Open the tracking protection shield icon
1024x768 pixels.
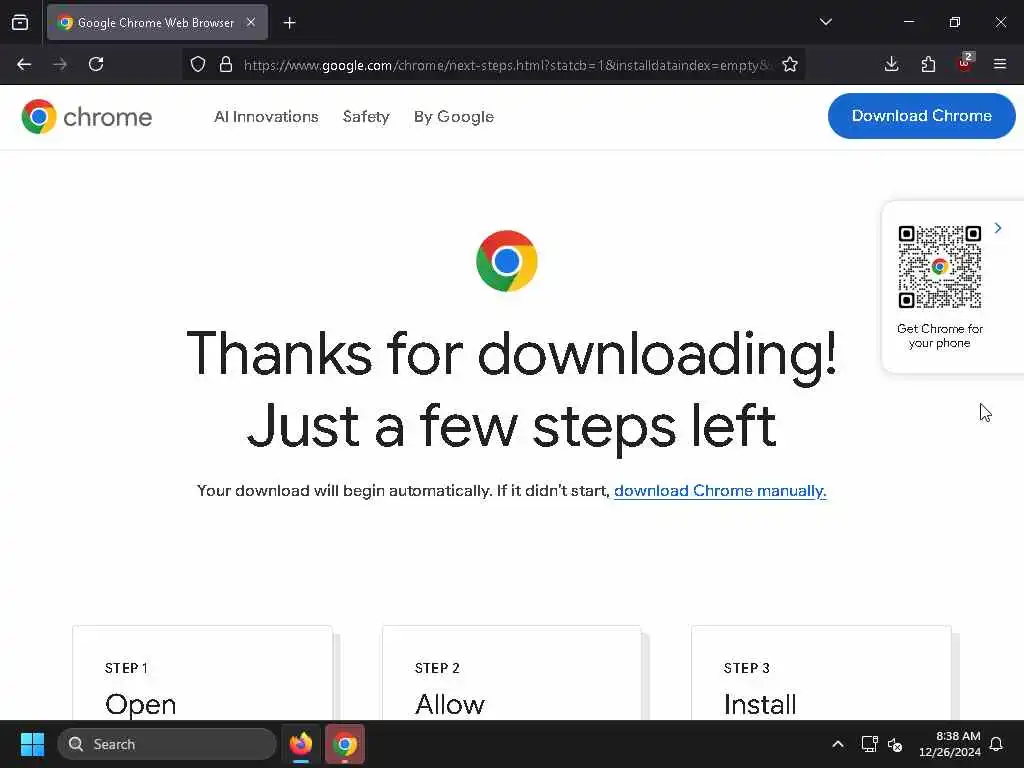pos(198,64)
